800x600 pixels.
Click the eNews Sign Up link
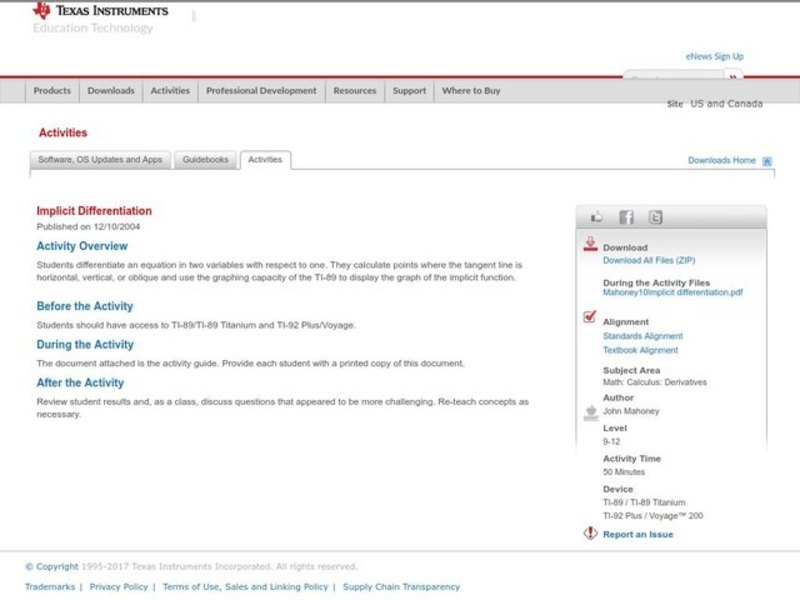[714, 57]
